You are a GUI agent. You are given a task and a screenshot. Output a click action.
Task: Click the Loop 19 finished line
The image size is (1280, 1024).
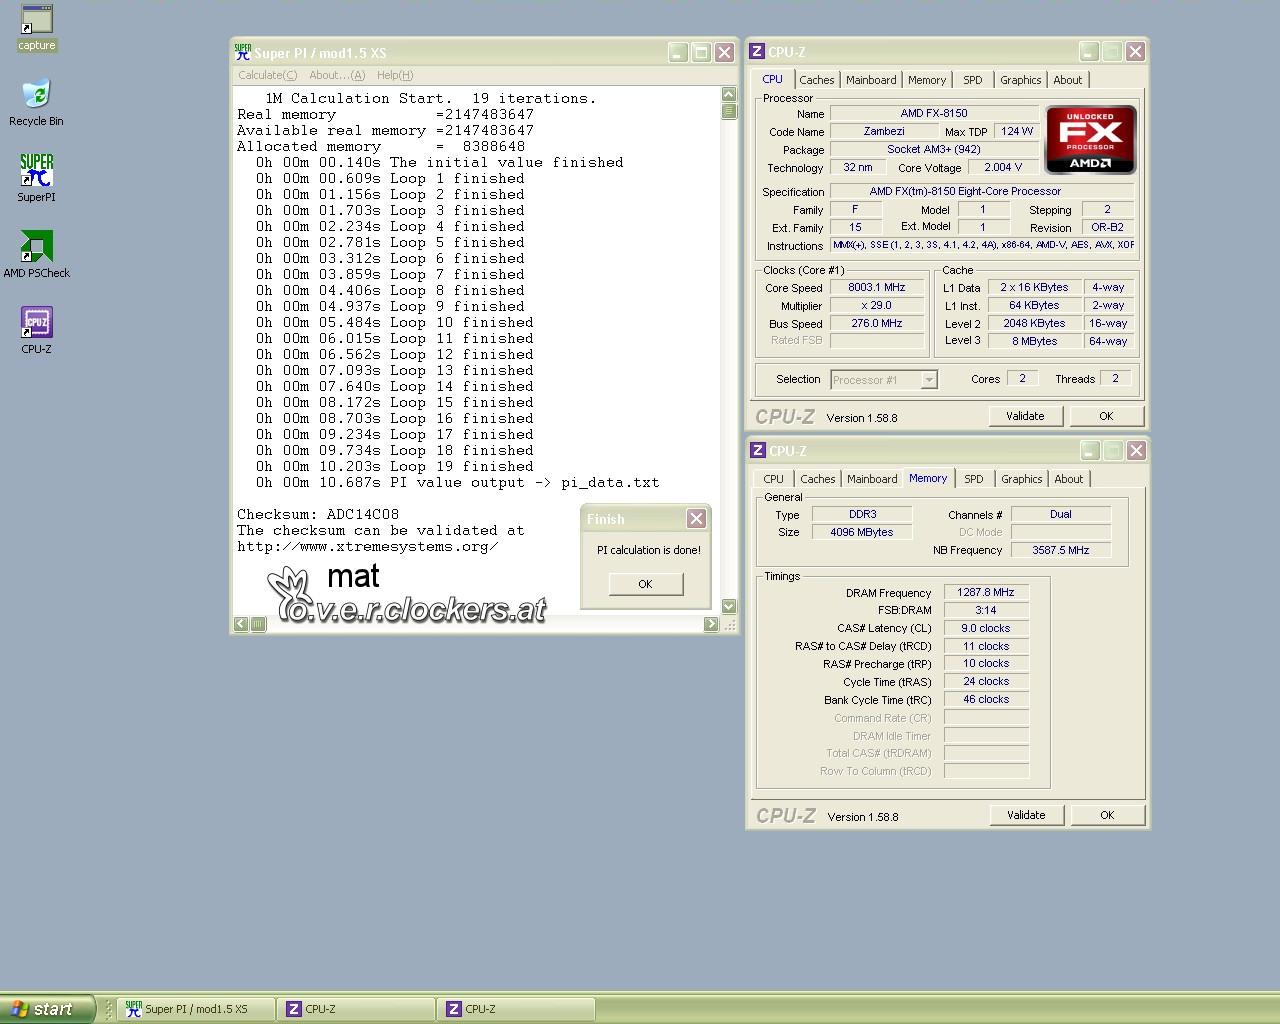(395, 466)
